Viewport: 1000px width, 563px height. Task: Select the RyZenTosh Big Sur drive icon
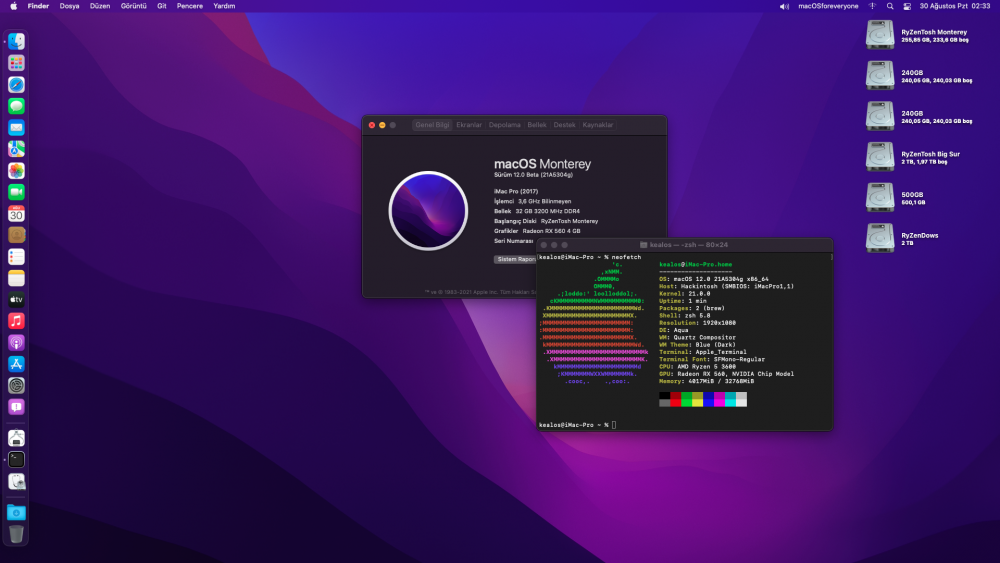[879, 157]
